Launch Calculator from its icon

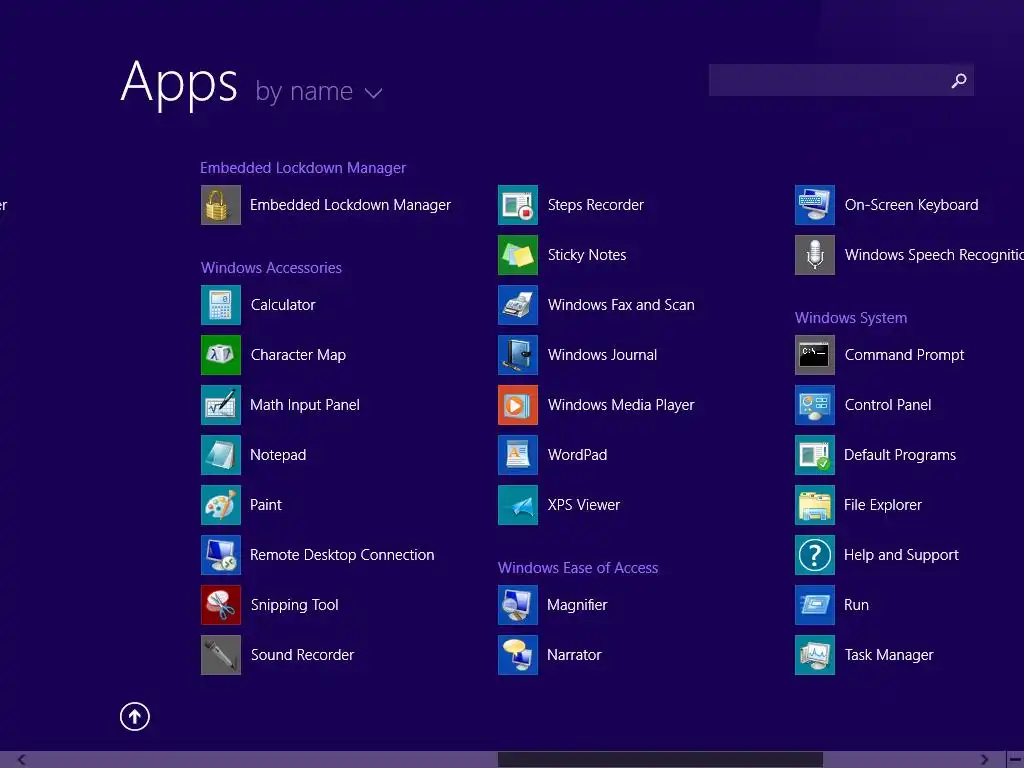pyautogui.click(x=221, y=305)
